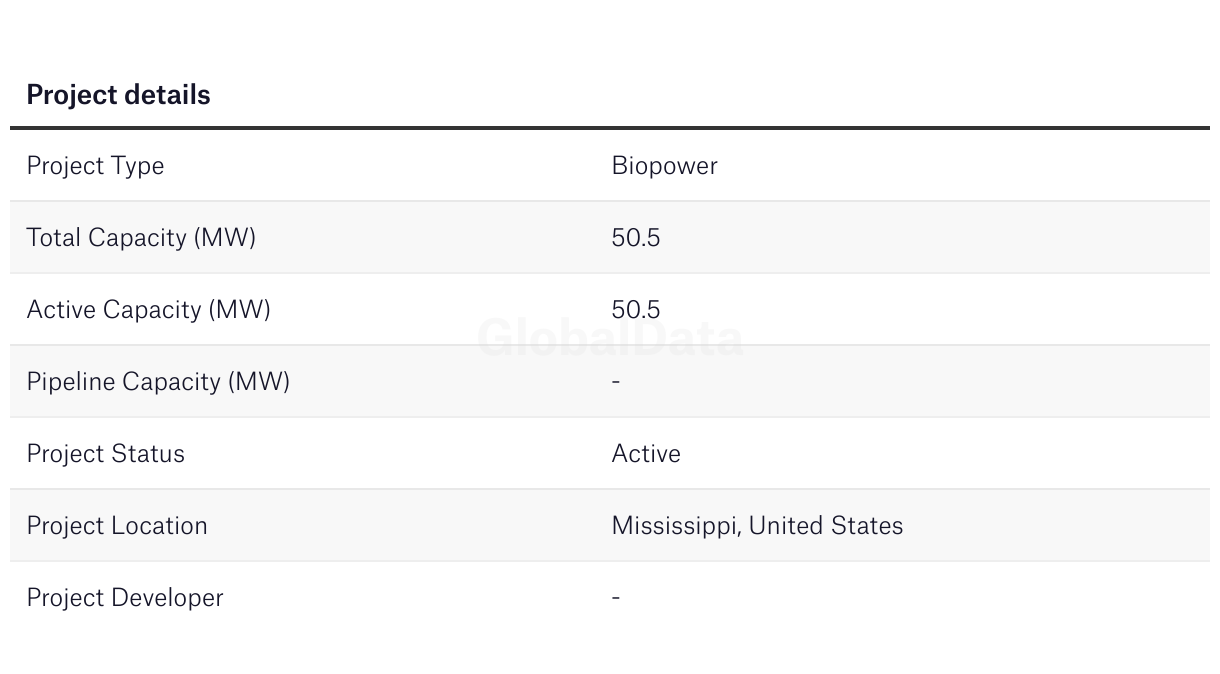Click the Project Developer dash value
This screenshot has height=674, width=1220.
pos(616,597)
